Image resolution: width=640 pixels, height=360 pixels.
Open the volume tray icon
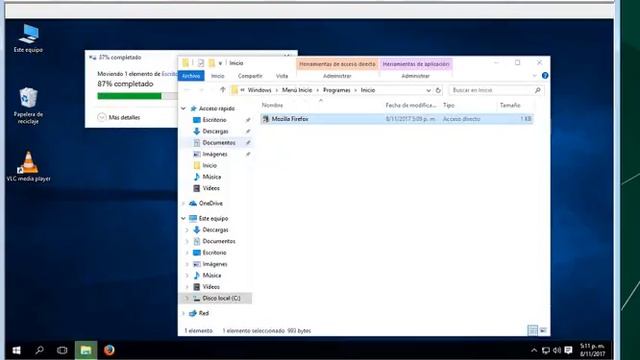[557, 350]
